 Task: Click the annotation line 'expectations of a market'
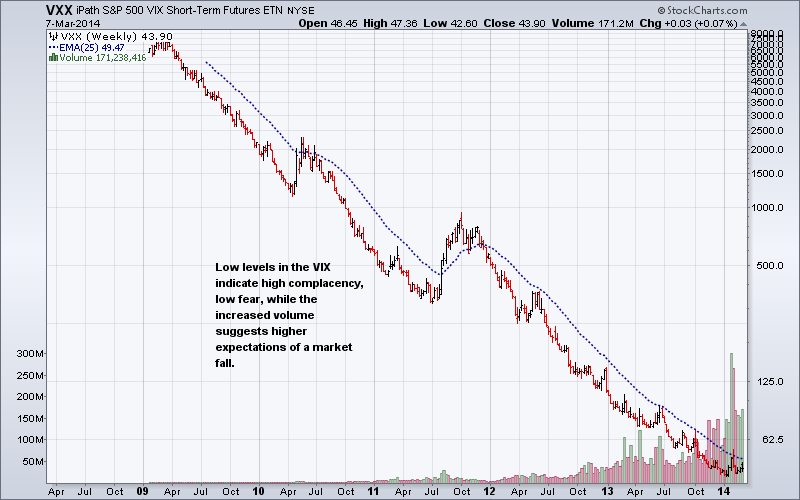click(284, 347)
